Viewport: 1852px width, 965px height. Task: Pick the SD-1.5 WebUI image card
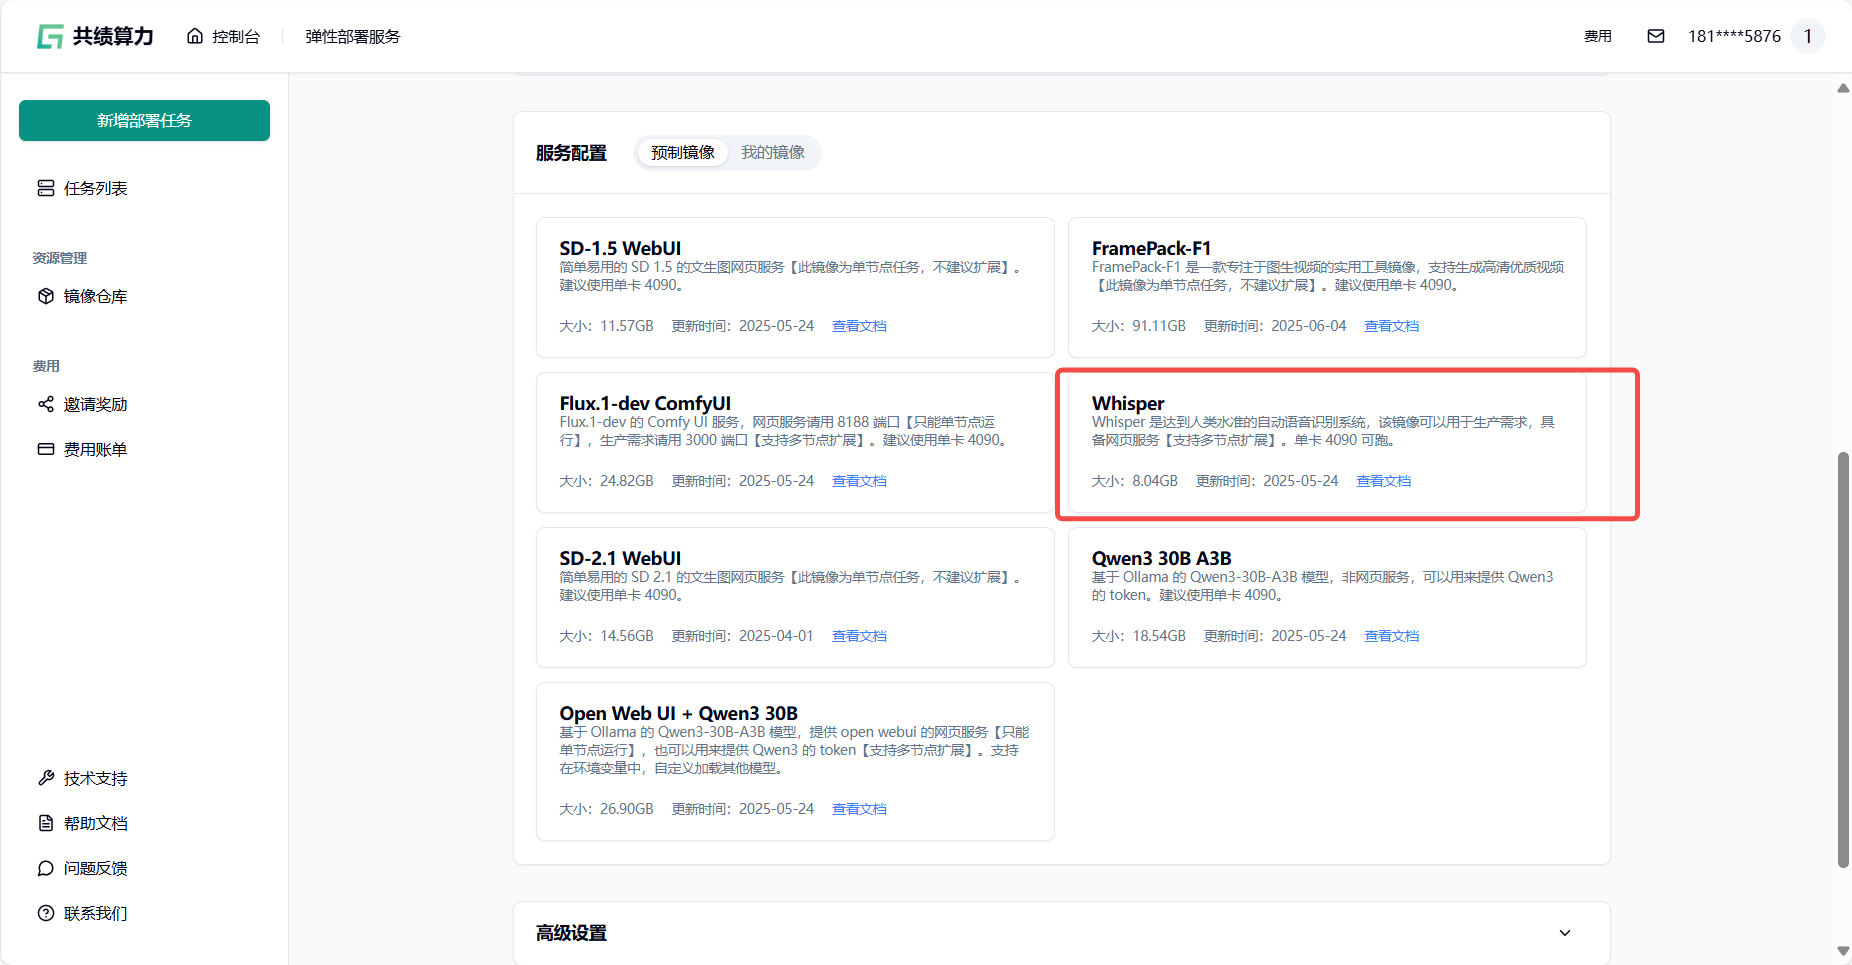(795, 287)
